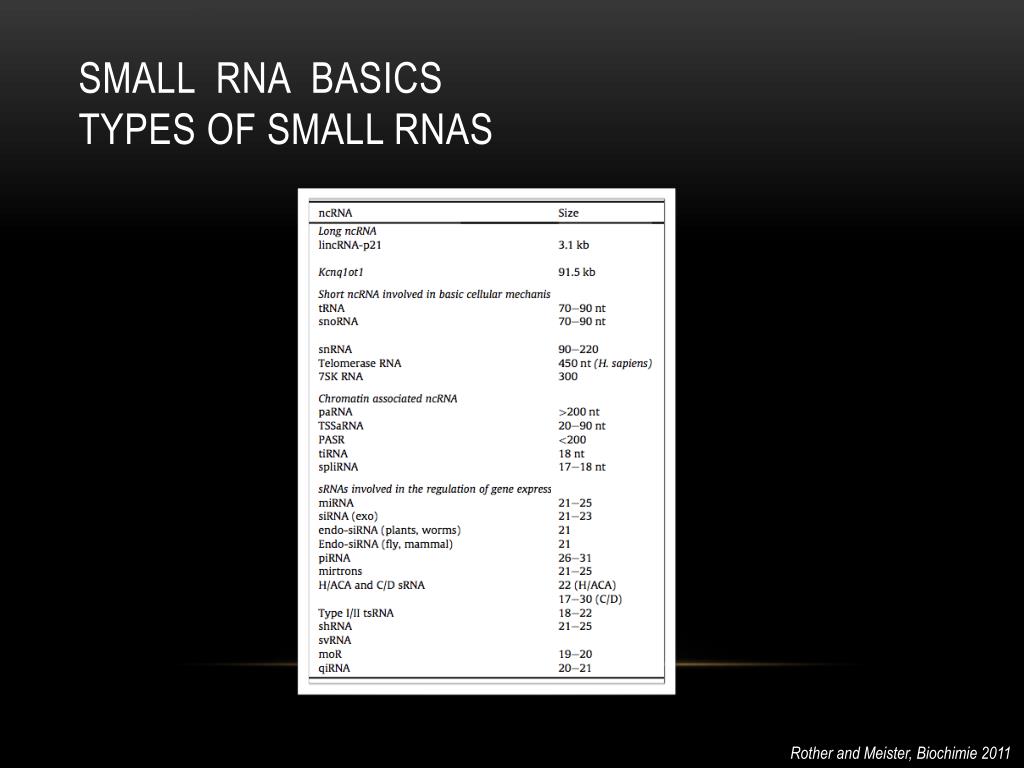
Task: Click the '18–22' size value
Action: [x=575, y=613]
